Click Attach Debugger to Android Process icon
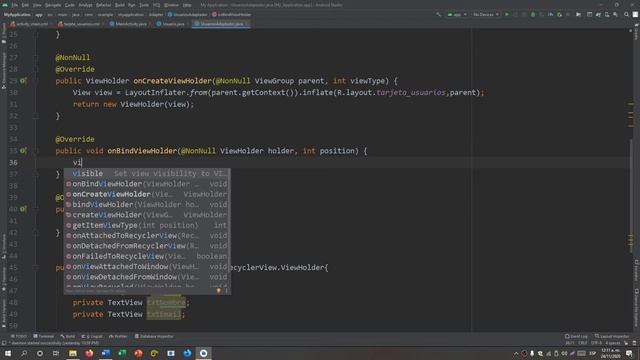 point(560,15)
